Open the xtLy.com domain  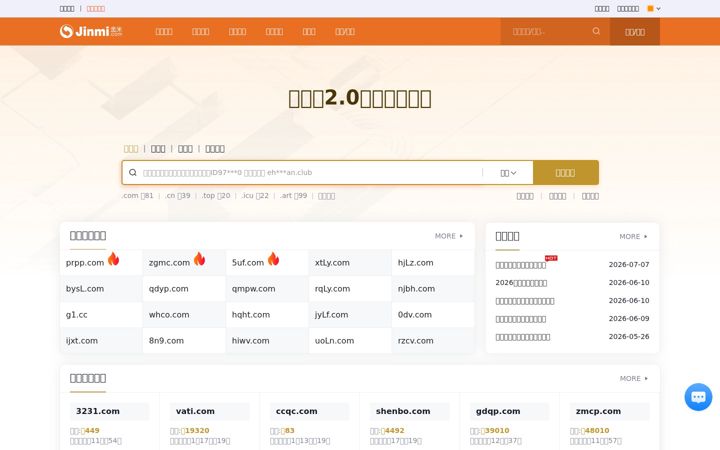[332, 263]
